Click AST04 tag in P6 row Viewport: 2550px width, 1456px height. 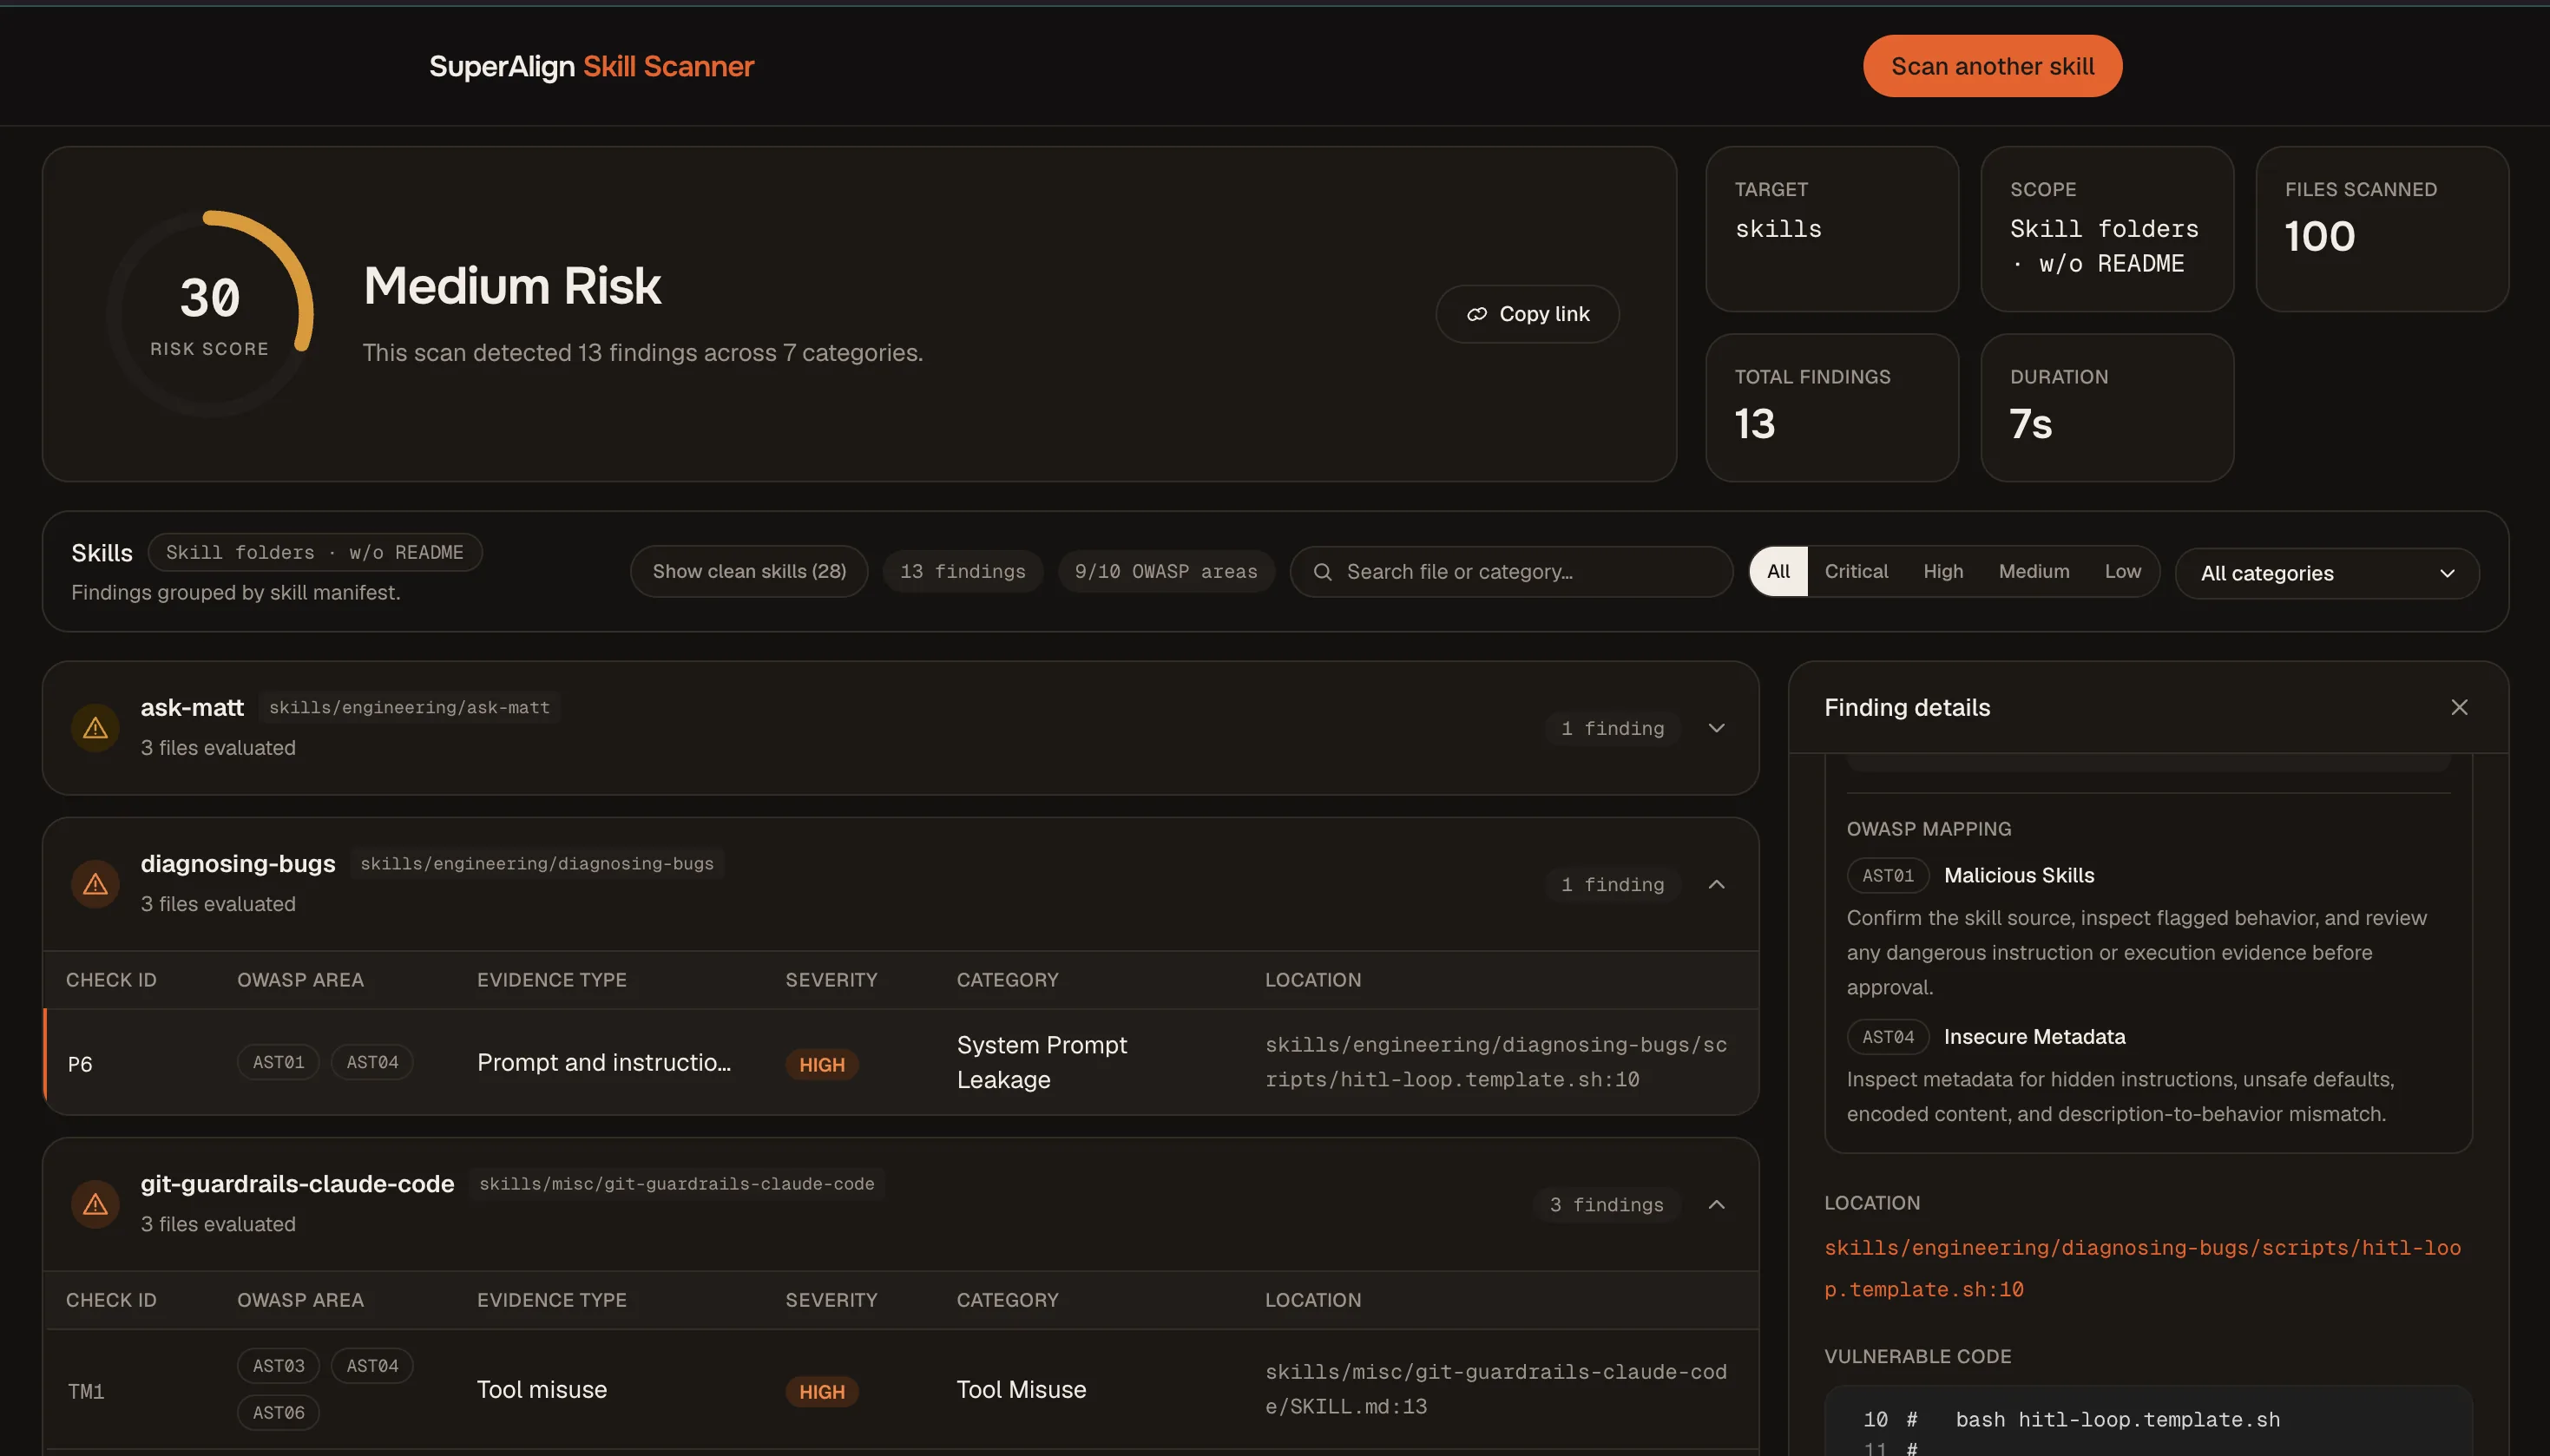click(372, 1062)
